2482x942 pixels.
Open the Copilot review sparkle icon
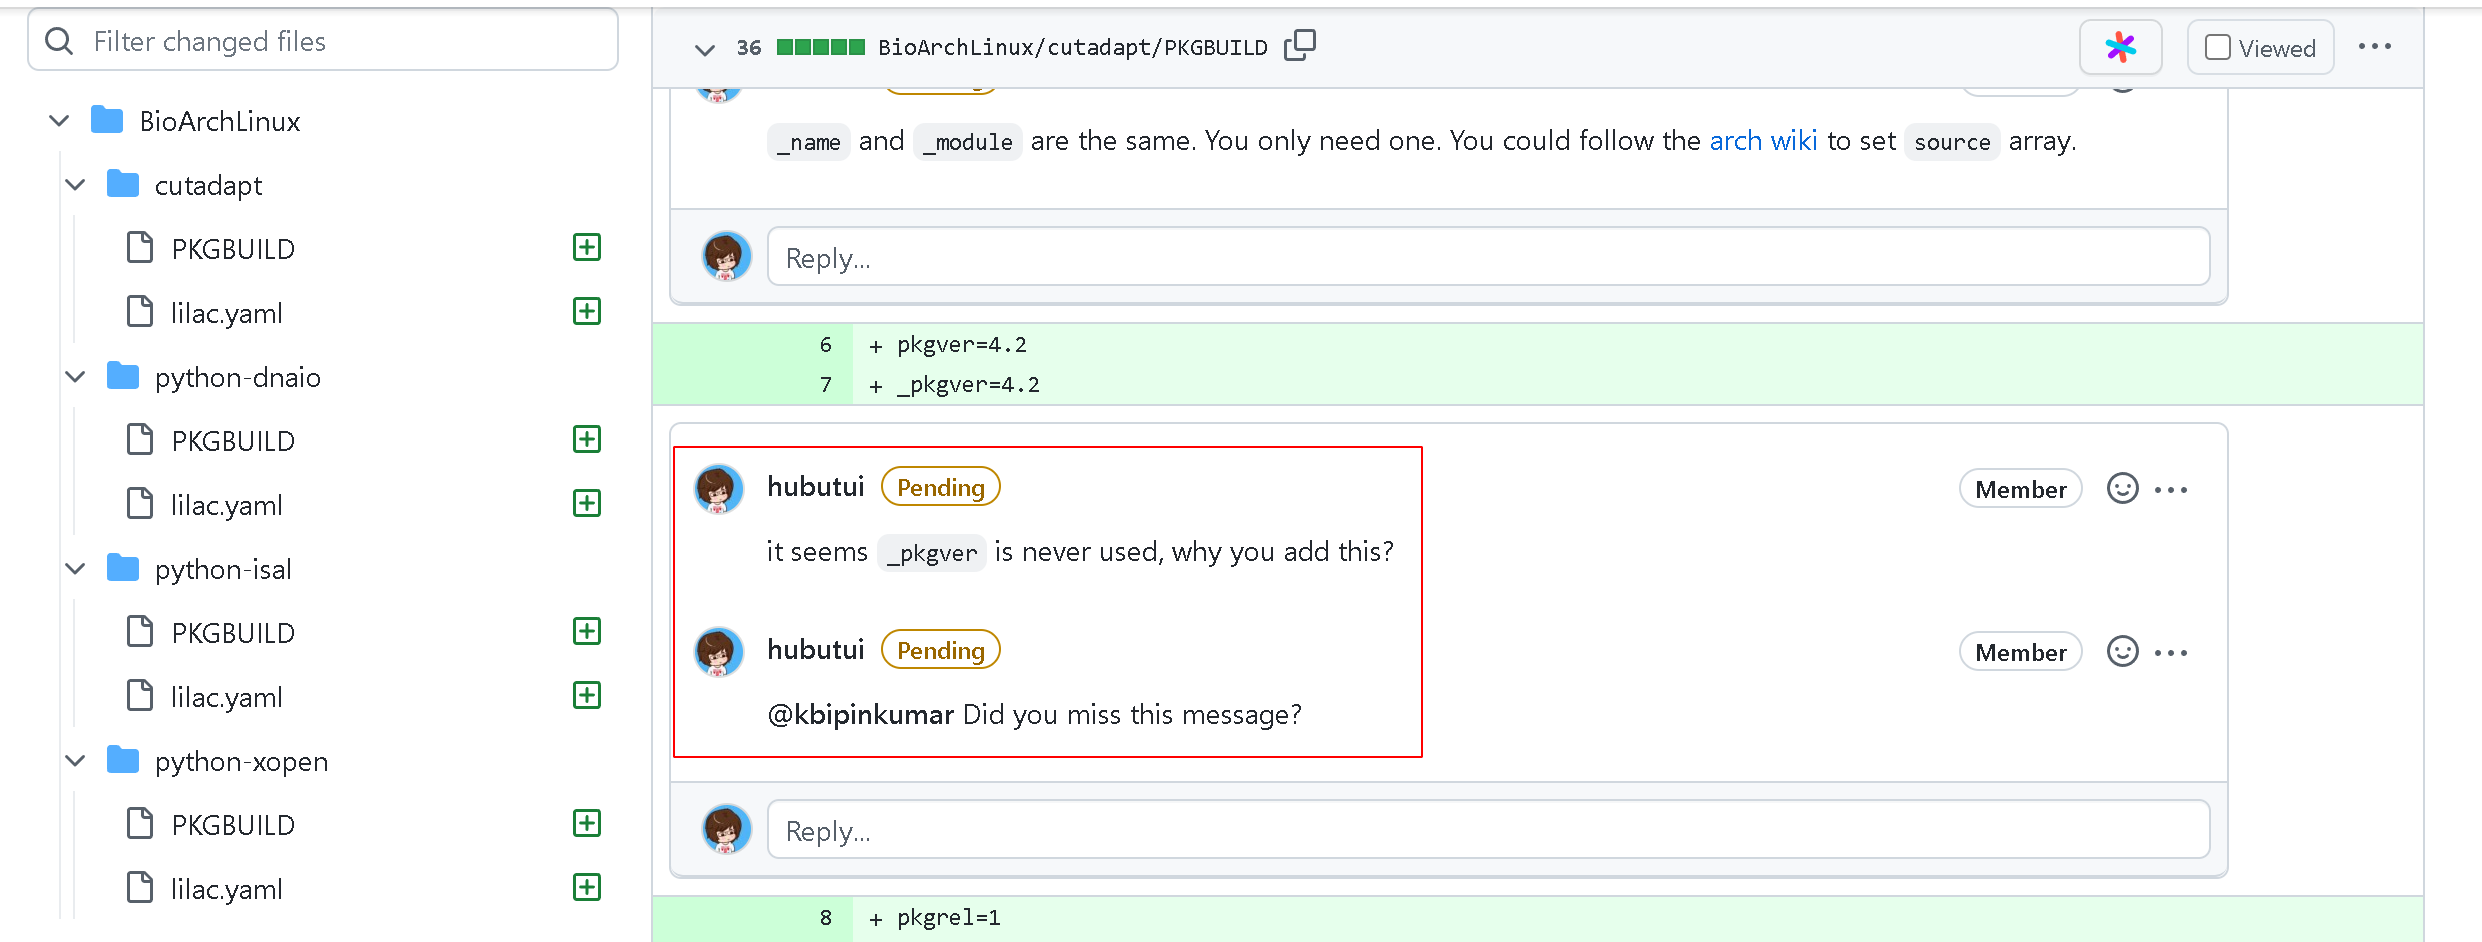2120,46
